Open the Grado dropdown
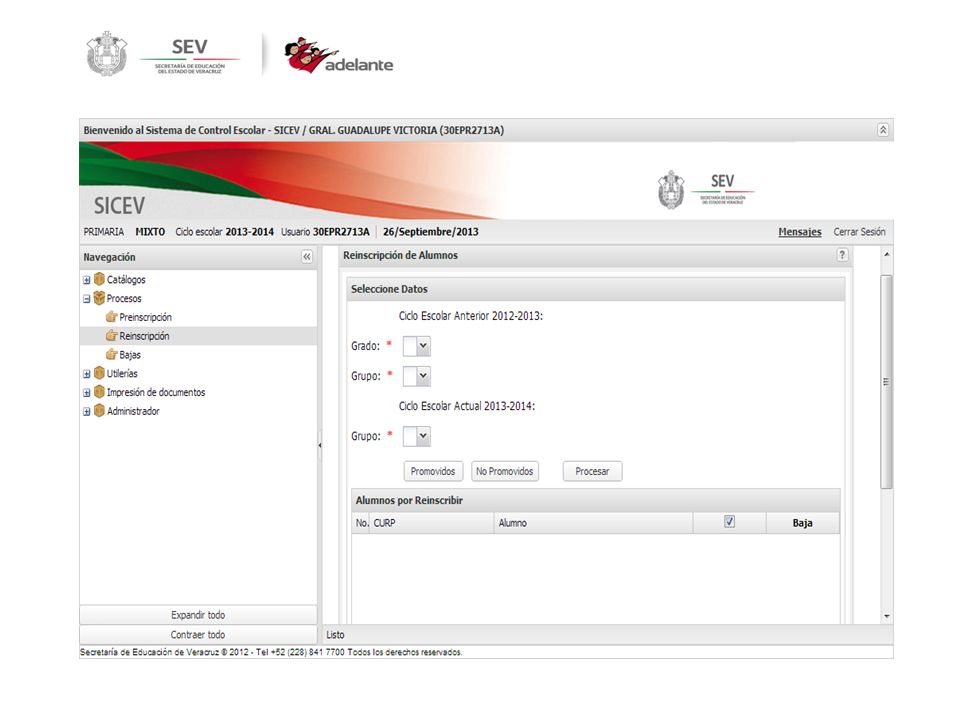The image size is (960, 720). tap(423, 346)
